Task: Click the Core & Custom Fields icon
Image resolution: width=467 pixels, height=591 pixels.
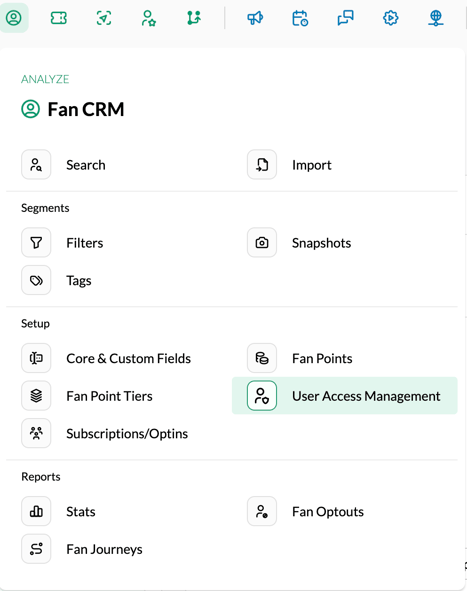Action: tap(36, 358)
